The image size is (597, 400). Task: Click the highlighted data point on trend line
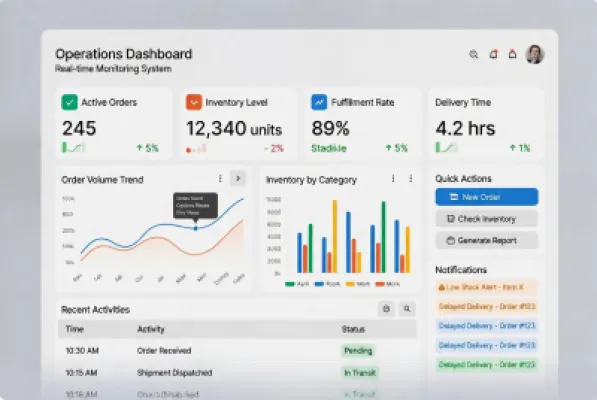[195, 228]
